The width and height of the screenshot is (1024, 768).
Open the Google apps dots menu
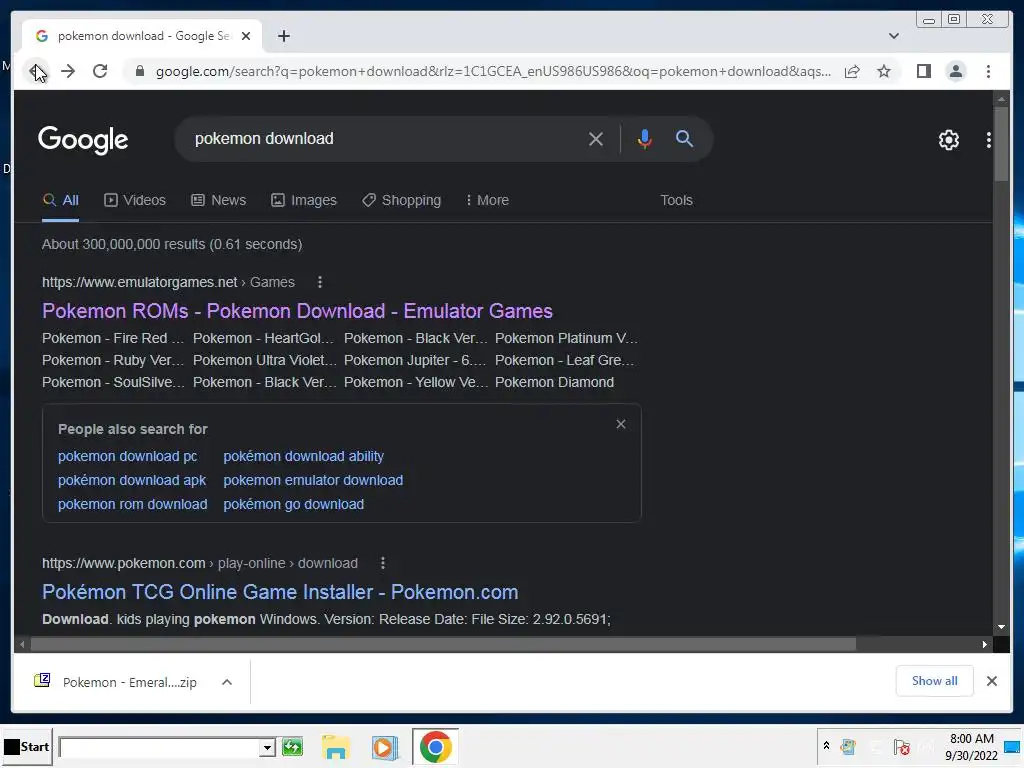(988, 139)
